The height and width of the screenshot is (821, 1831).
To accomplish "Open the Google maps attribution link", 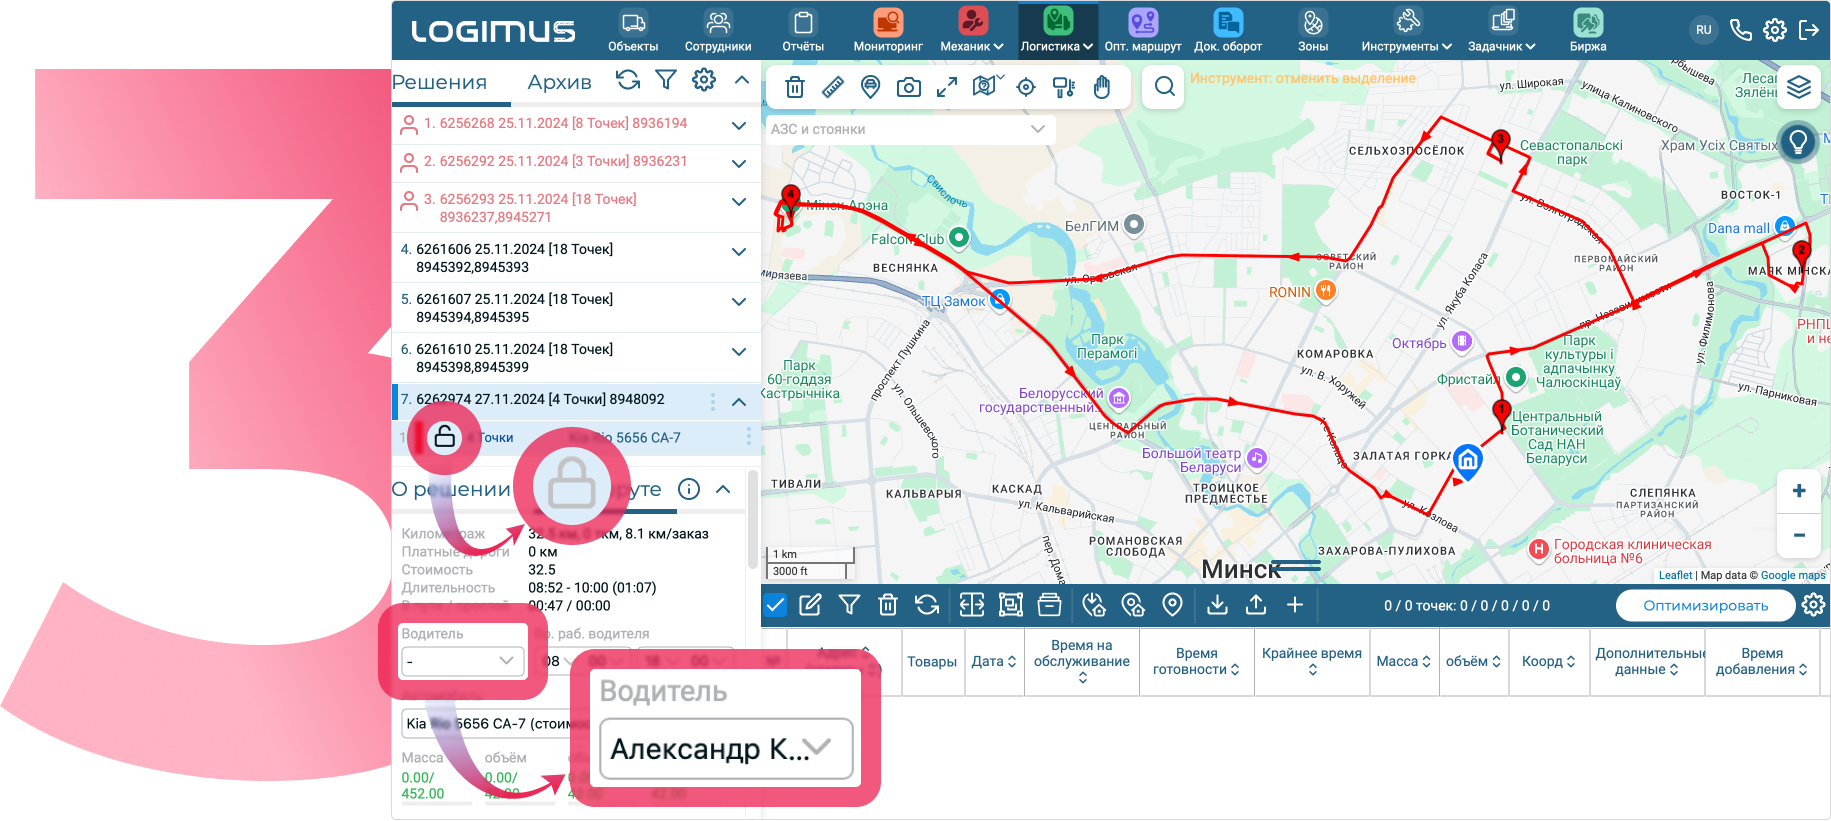I will point(1793,575).
